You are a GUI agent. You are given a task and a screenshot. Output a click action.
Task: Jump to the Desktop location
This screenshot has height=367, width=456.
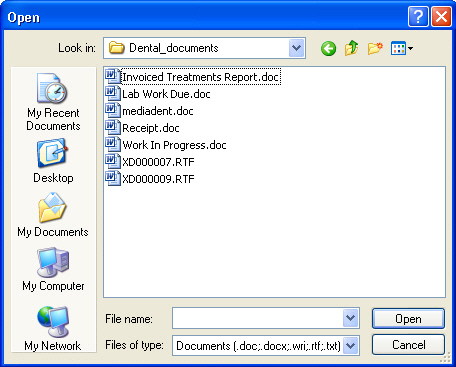pos(53,161)
